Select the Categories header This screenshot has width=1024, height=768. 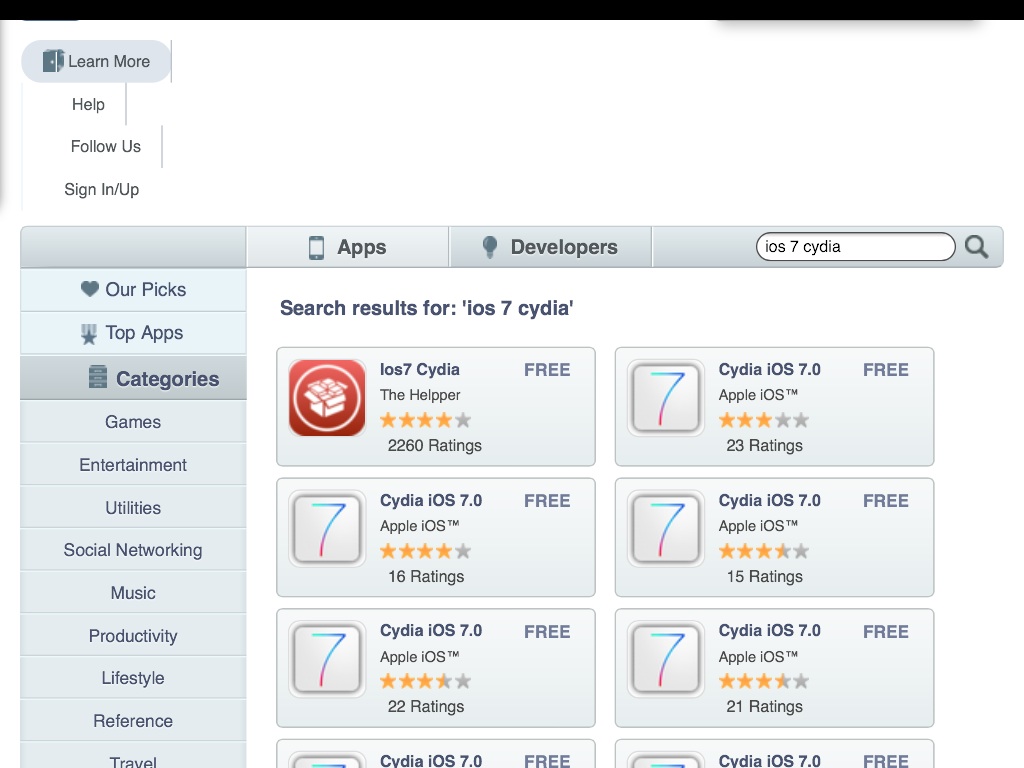coord(133,377)
